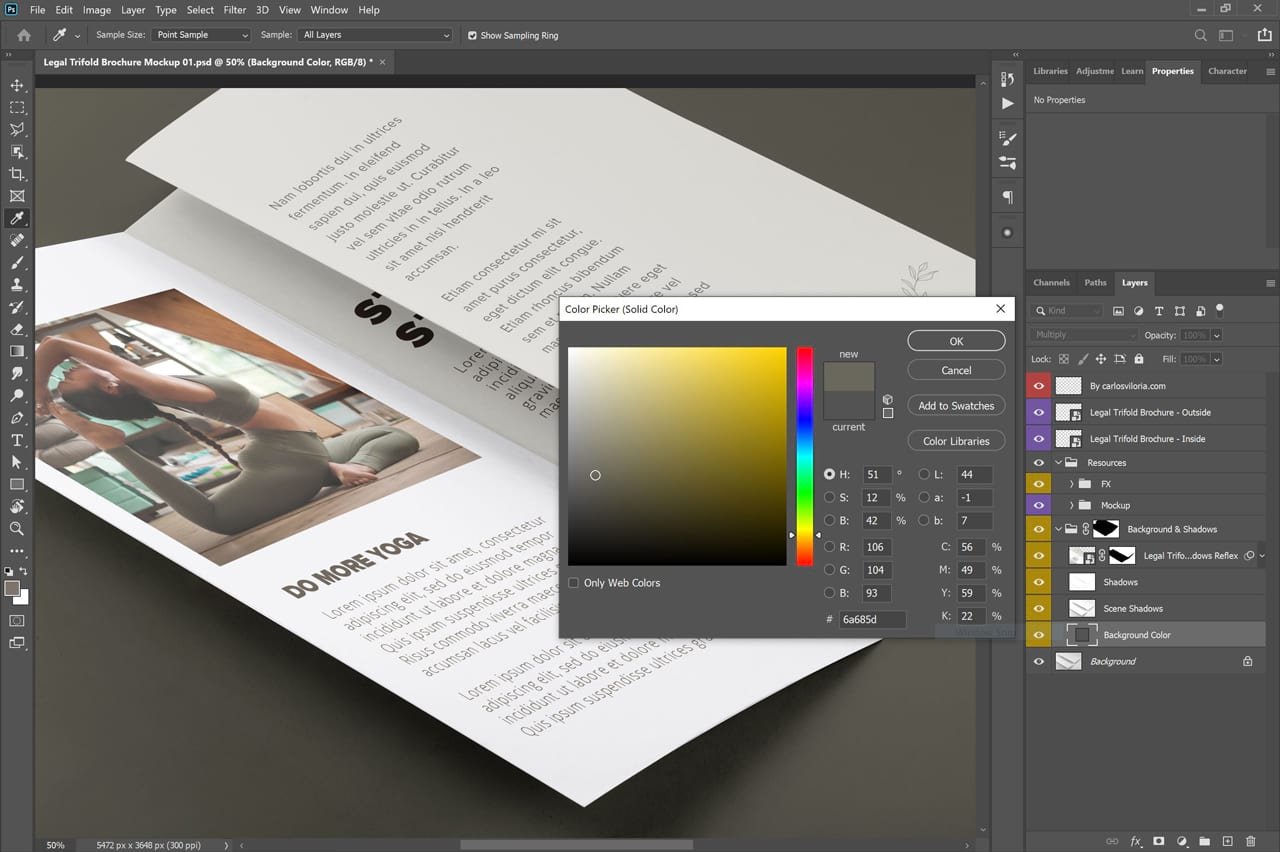Open the Brush Settings panel icon
Viewport: 1280px width, 852px height.
1007,139
